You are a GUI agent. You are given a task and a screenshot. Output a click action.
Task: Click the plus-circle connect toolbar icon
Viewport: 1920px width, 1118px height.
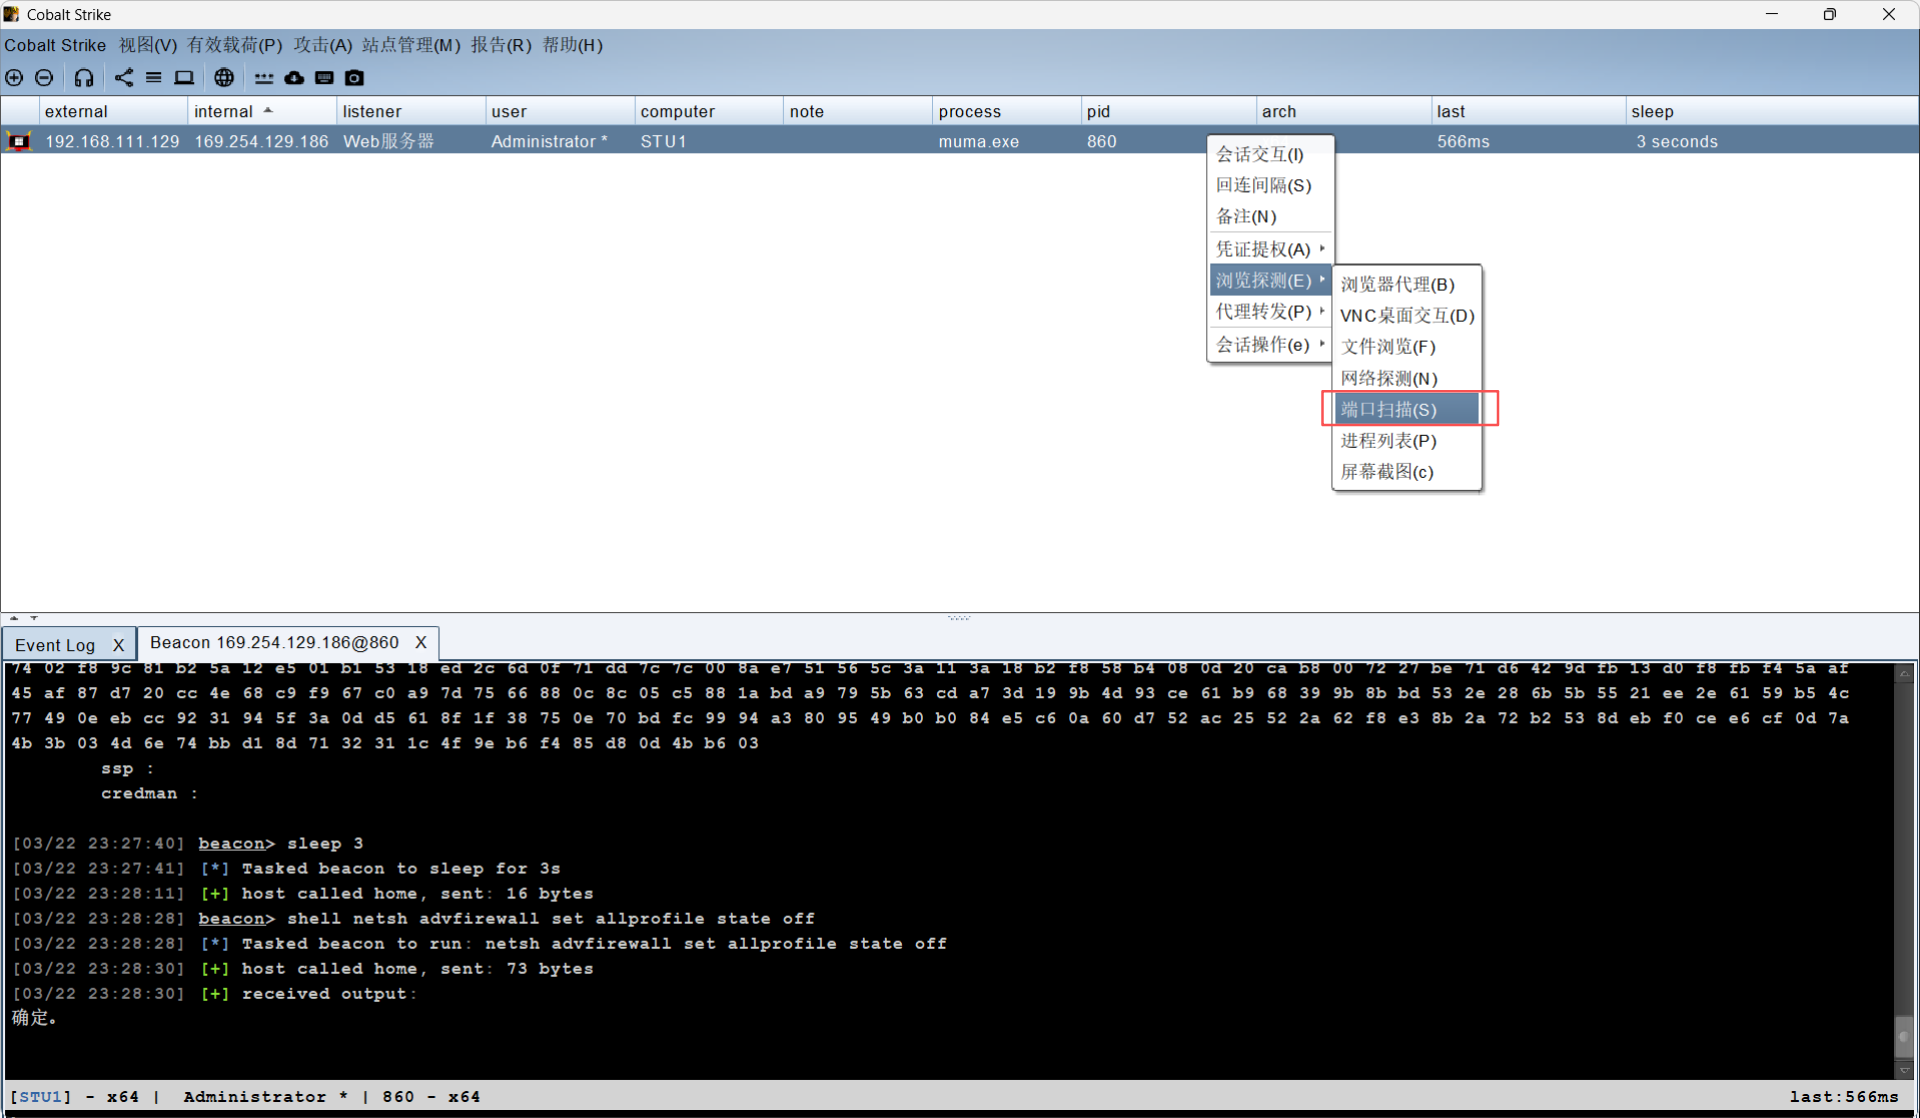tap(14, 78)
